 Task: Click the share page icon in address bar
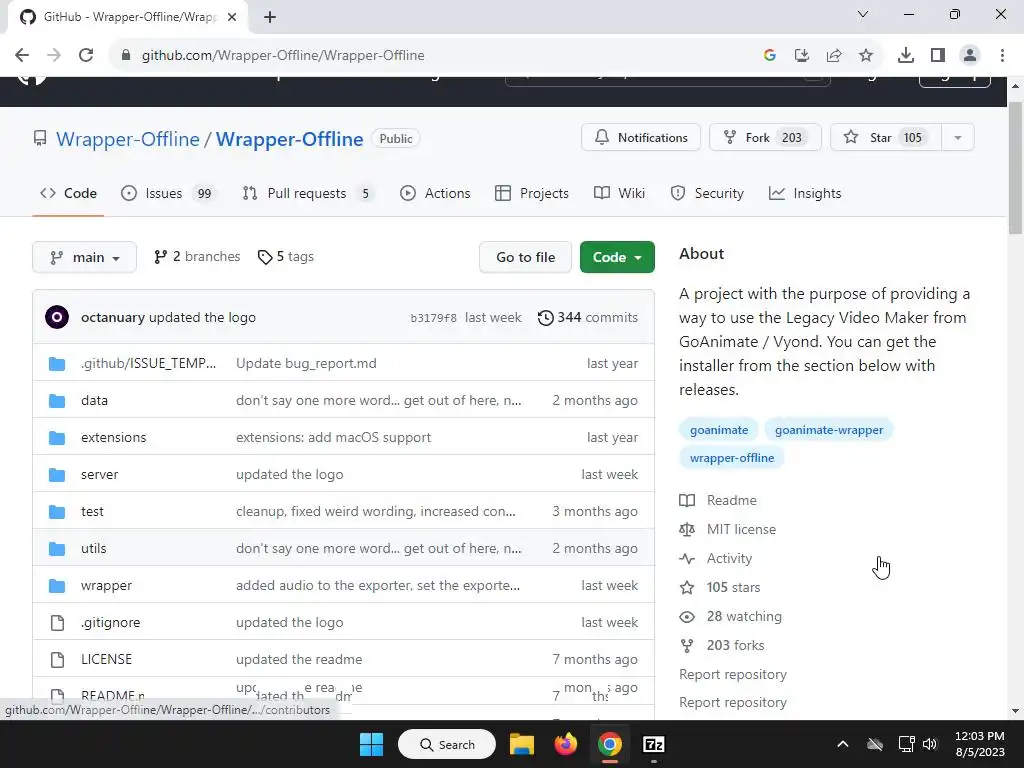pyautogui.click(x=834, y=56)
